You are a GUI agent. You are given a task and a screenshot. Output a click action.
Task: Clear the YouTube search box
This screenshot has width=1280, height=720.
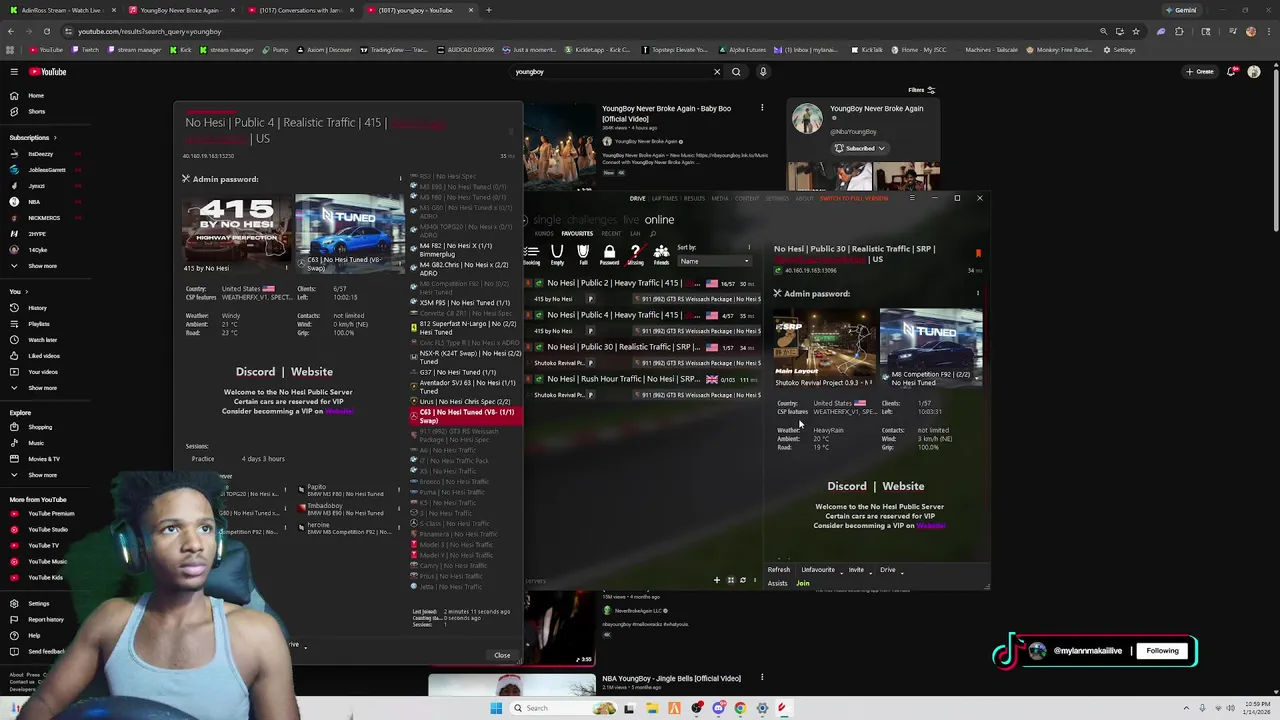(x=716, y=72)
